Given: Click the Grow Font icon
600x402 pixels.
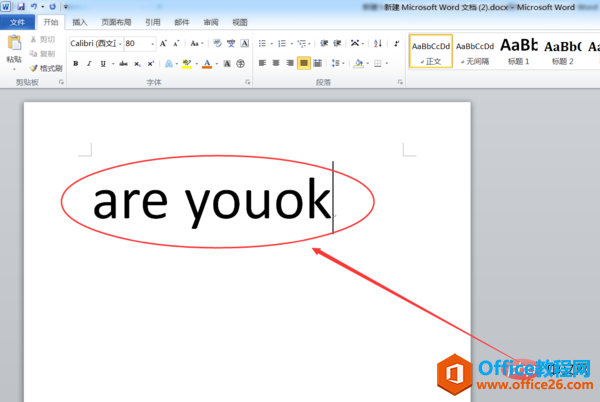Looking at the screenshot, I should pos(163,44).
